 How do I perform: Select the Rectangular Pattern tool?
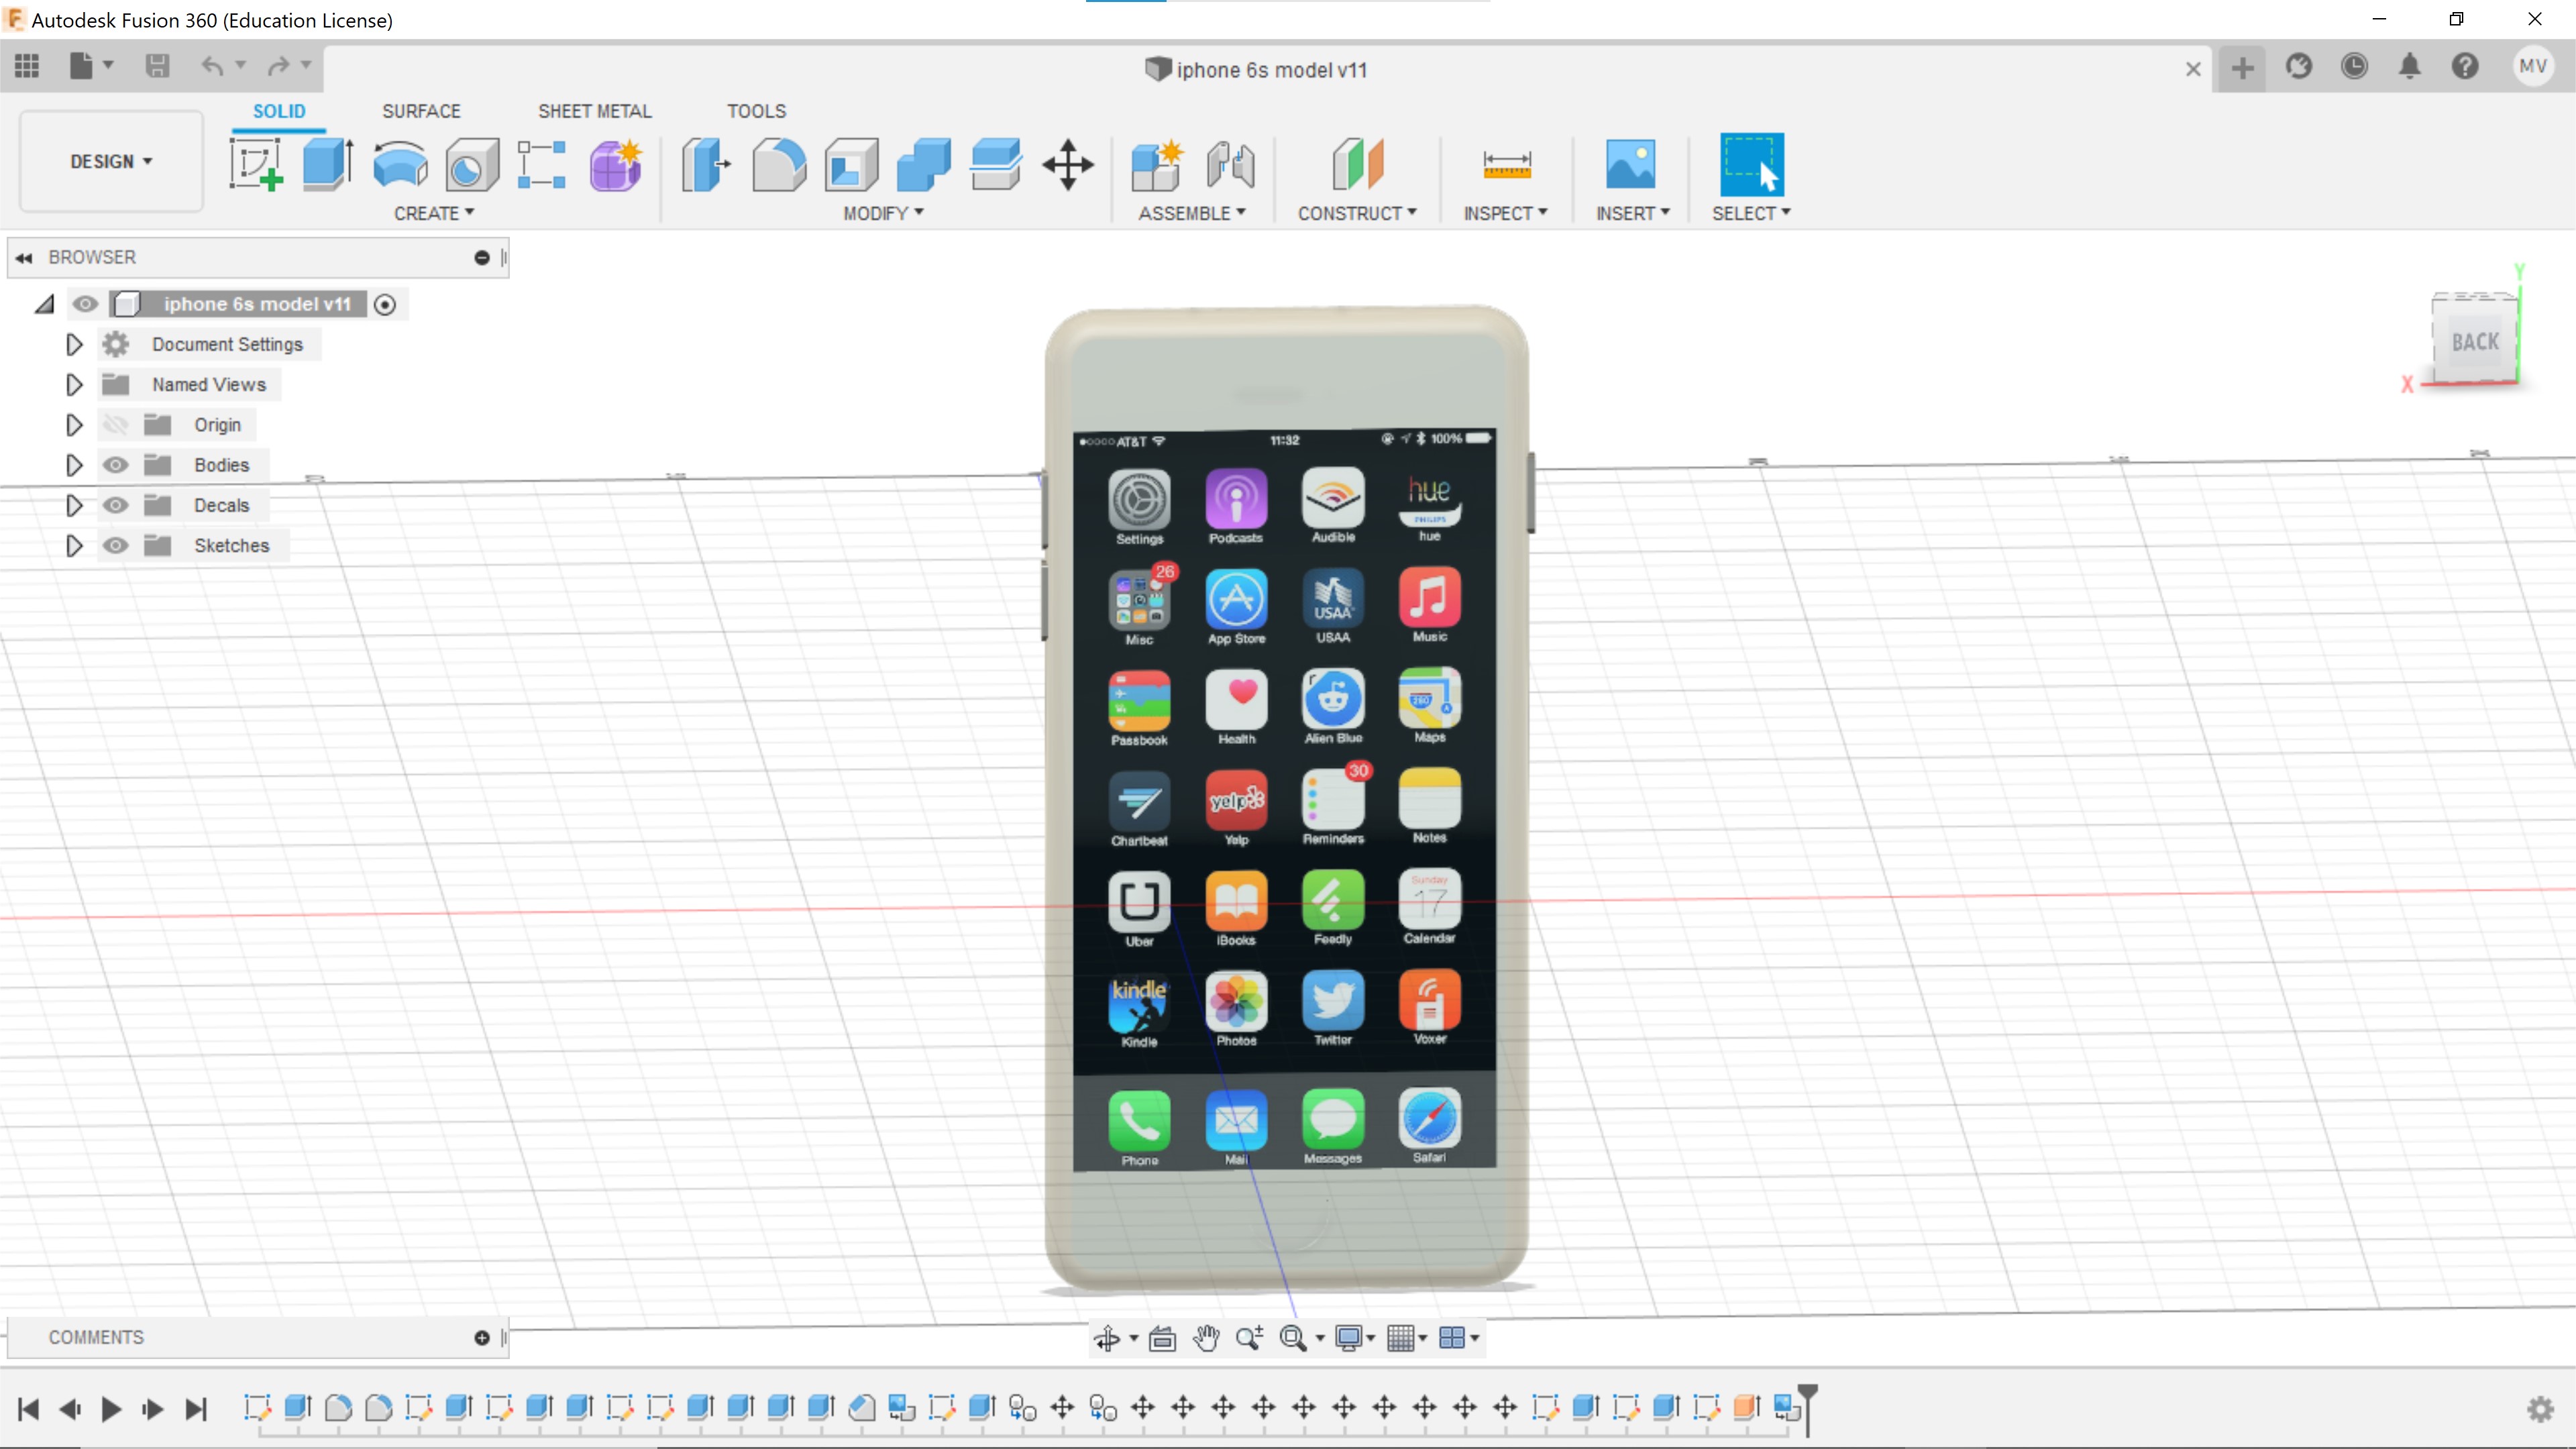(x=542, y=164)
